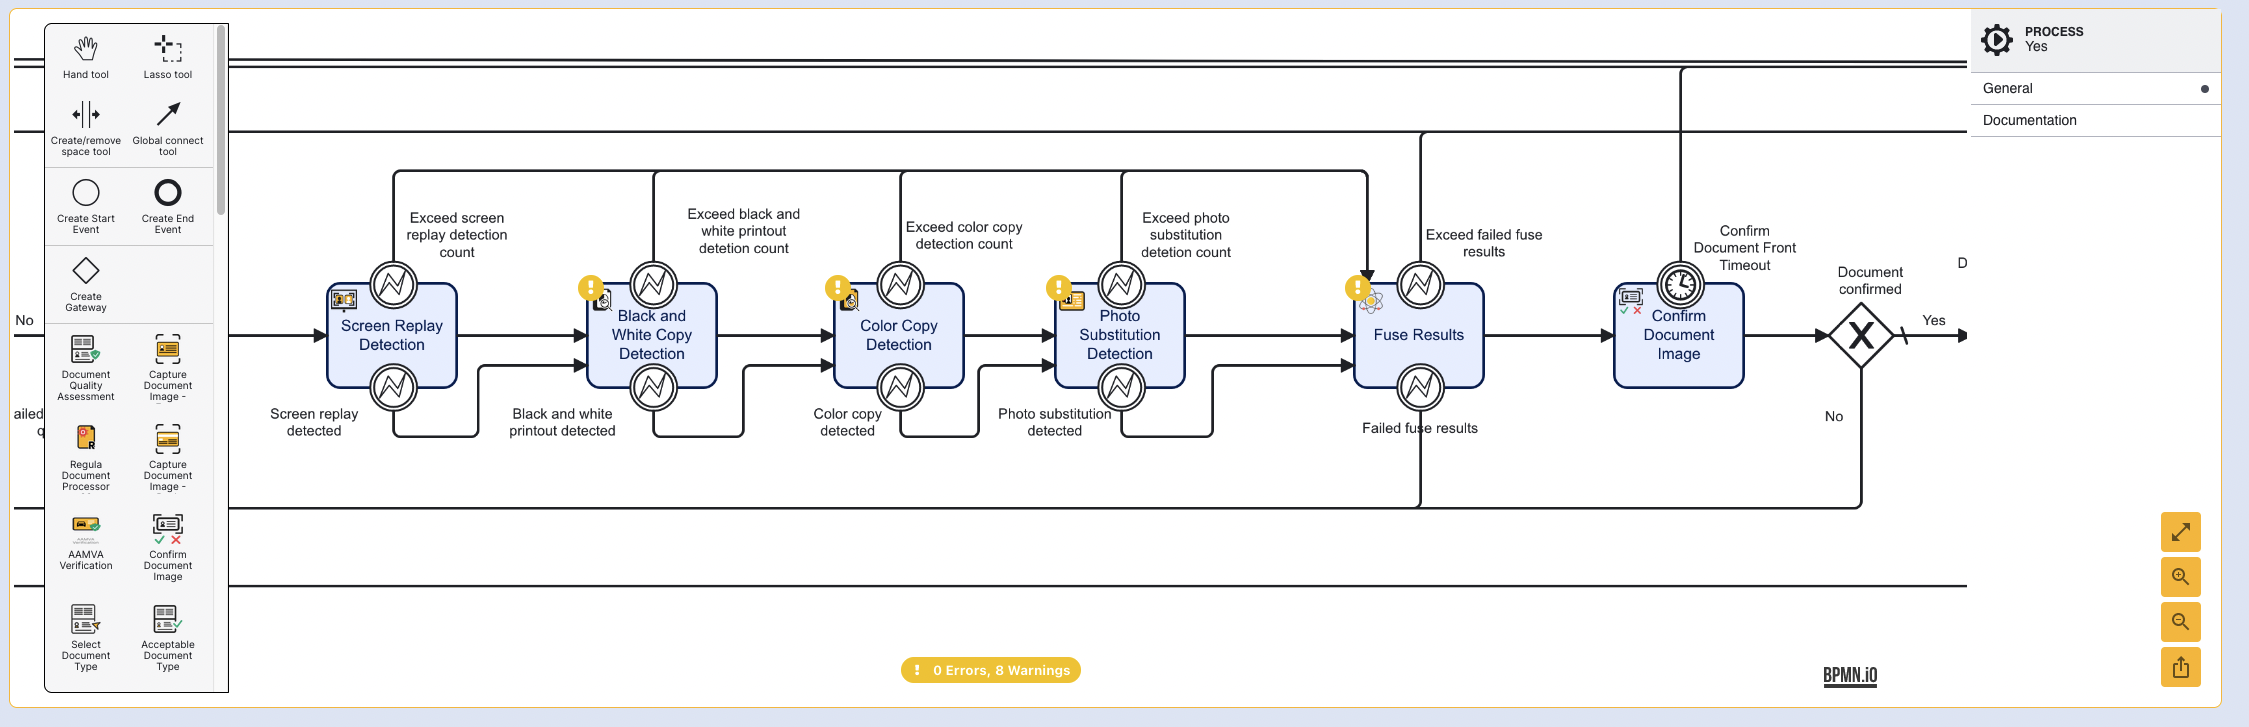Image resolution: width=2249 pixels, height=727 pixels.
Task: Click the fullscreen expand button
Action: click(2180, 532)
